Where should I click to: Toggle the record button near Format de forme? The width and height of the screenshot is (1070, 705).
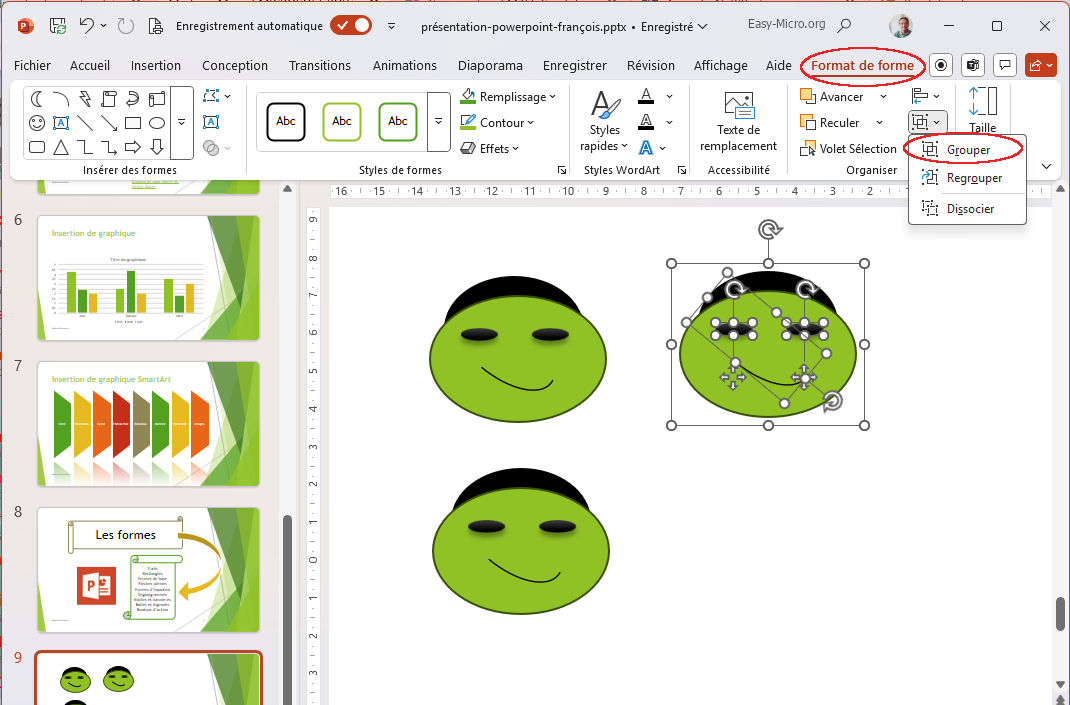[x=940, y=66]
